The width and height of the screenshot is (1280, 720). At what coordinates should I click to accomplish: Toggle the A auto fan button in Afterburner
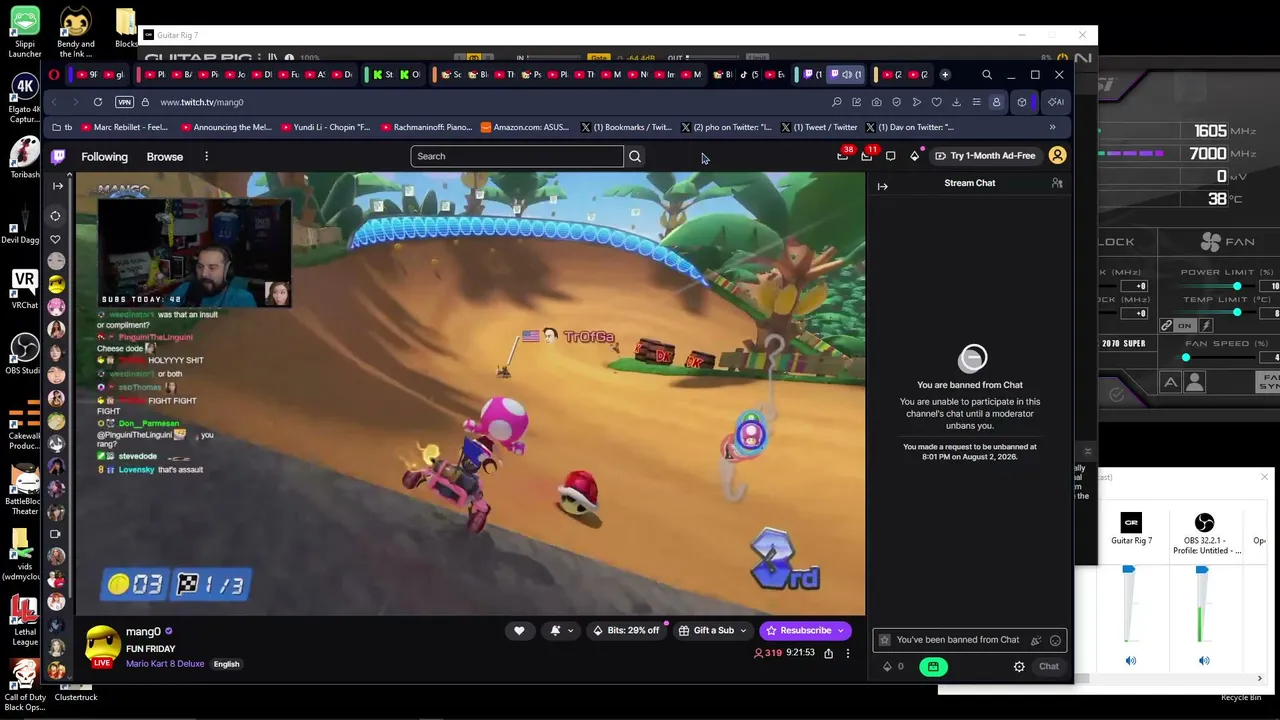click(1171, 382)
